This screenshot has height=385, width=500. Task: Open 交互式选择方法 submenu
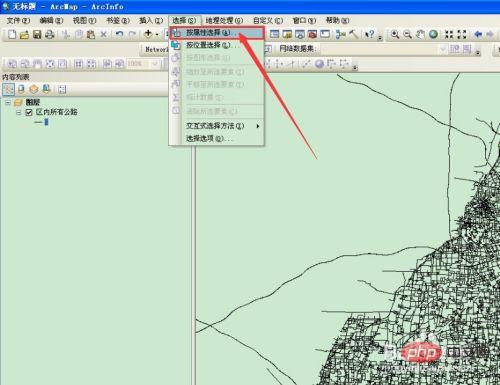pos(217,126)
